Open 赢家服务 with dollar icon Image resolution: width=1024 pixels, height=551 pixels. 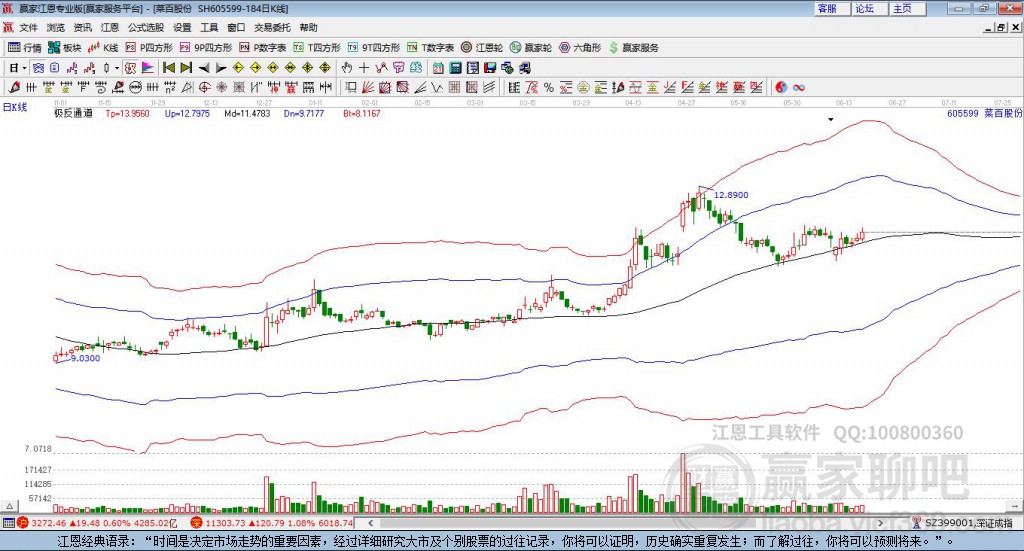pos(634,48)
